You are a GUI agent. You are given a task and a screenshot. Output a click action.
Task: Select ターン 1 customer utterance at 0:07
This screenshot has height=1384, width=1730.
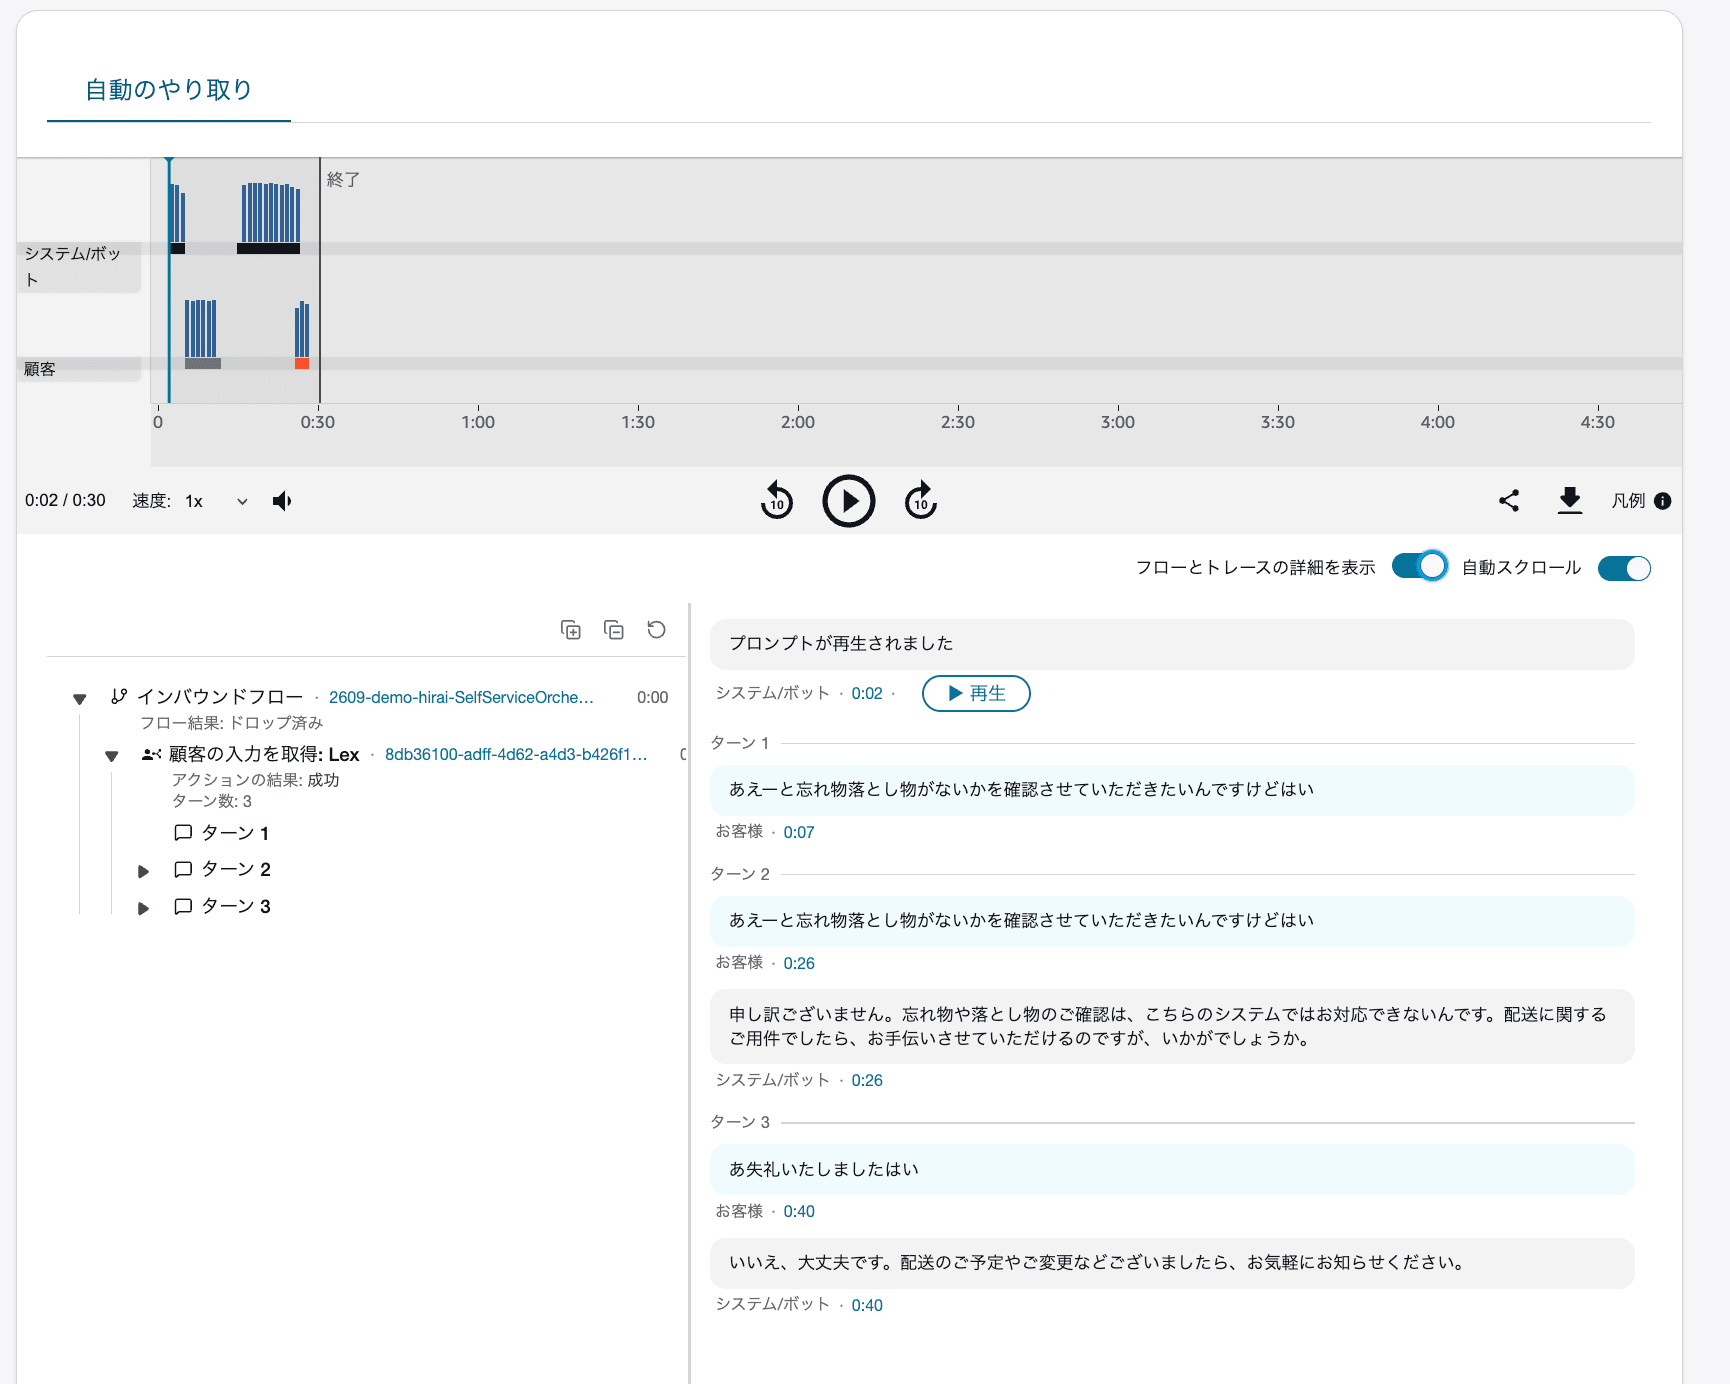click(x=1172, y=790)
